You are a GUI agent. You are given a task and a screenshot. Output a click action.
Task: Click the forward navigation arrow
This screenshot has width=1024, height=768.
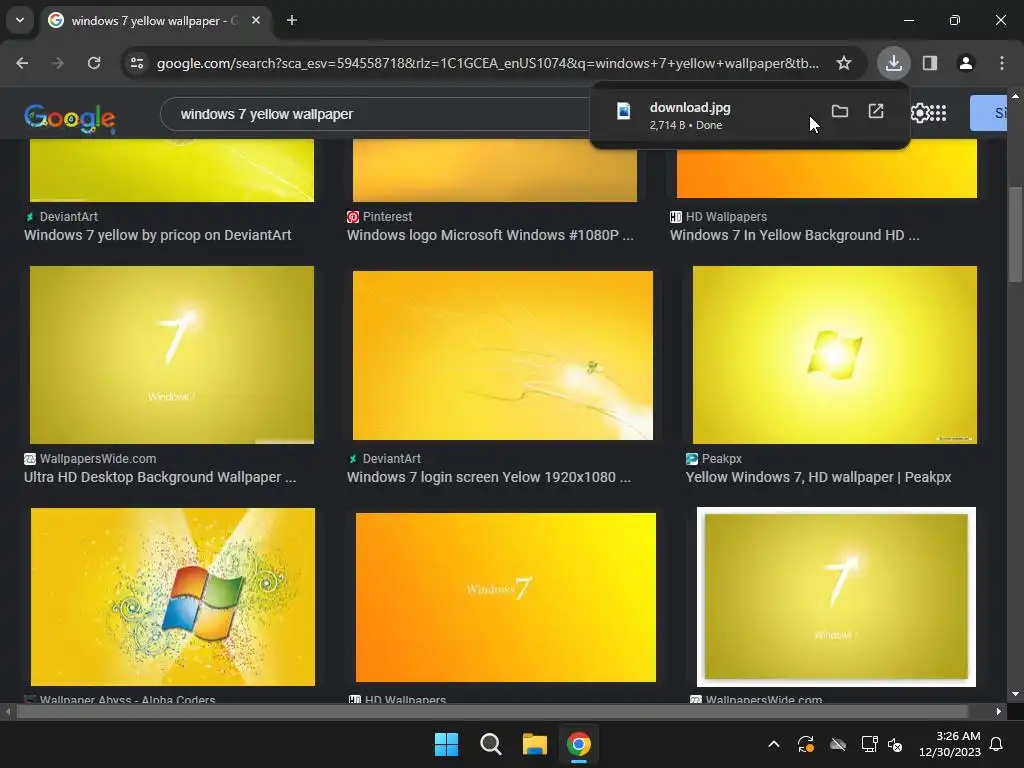click(58, 63)
